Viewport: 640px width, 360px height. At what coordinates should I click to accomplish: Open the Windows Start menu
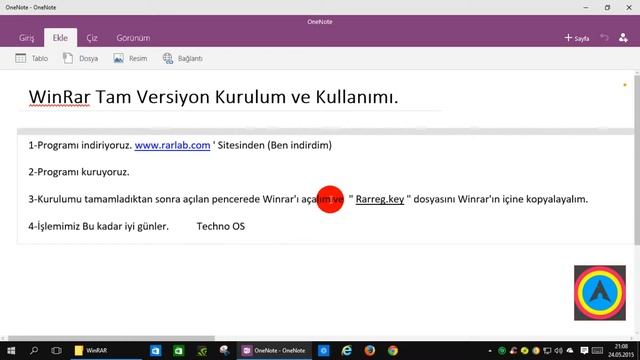pyautogui.click(x=11, y=351)
